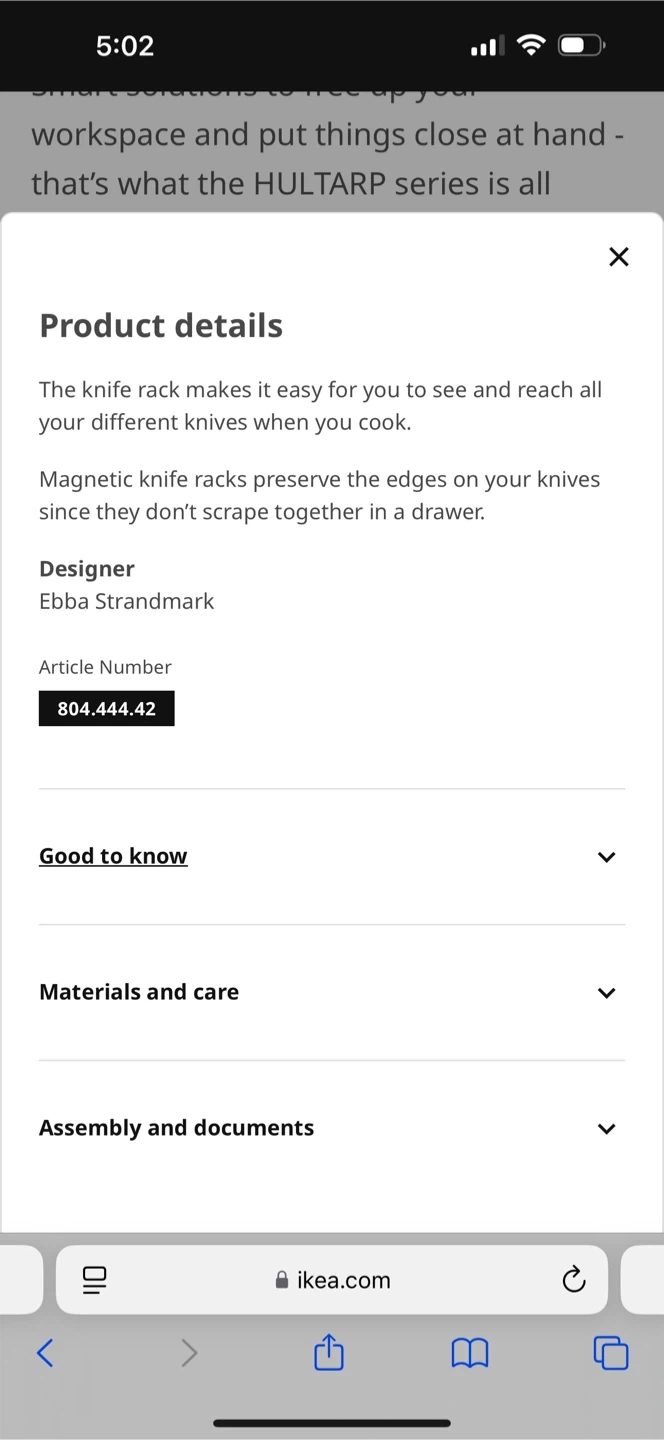This screenshot has width=664, height=1440.
Task: Open the Good to know section title
Action: (113, 856)
